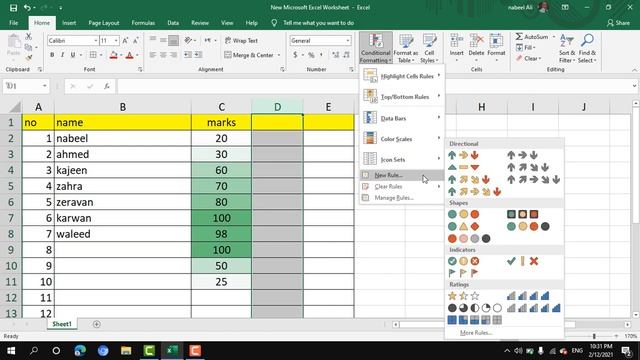640x360 pixels.
Task: Open Format as Table gallery
Action: (406, 48)
